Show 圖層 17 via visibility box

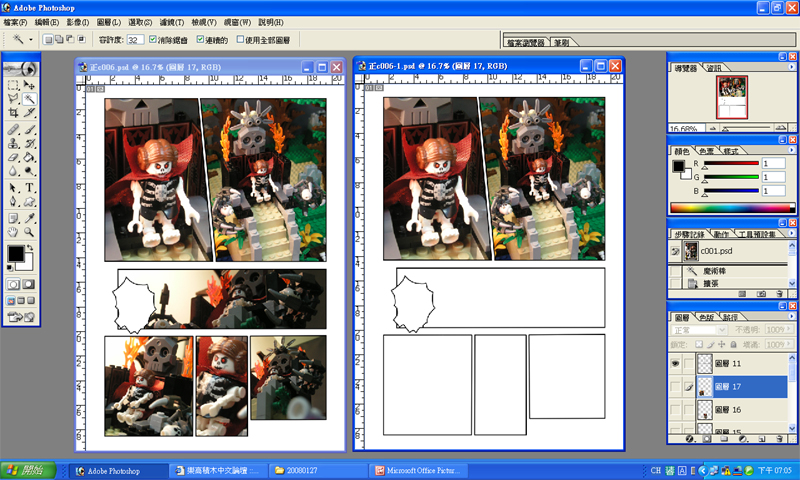coord(675,387)
